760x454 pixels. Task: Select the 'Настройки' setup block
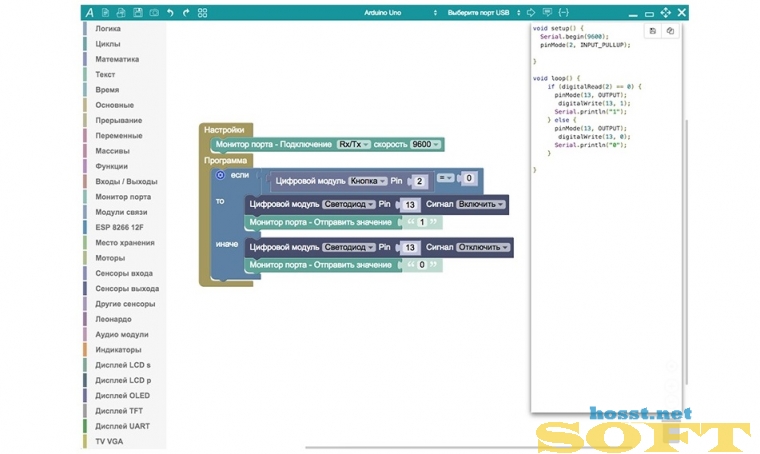click(x=224, y=130)
